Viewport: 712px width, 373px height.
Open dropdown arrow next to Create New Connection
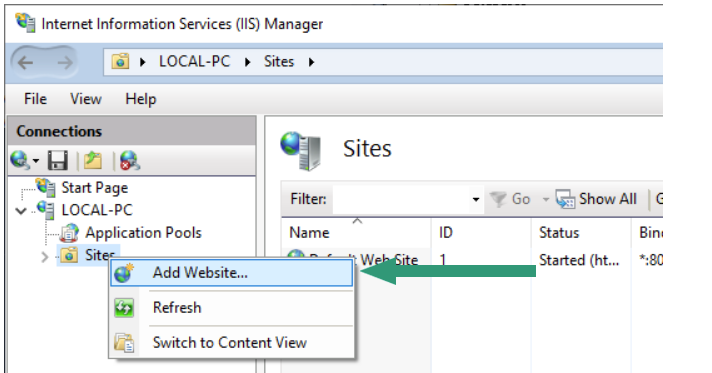[x=36, y=161]
